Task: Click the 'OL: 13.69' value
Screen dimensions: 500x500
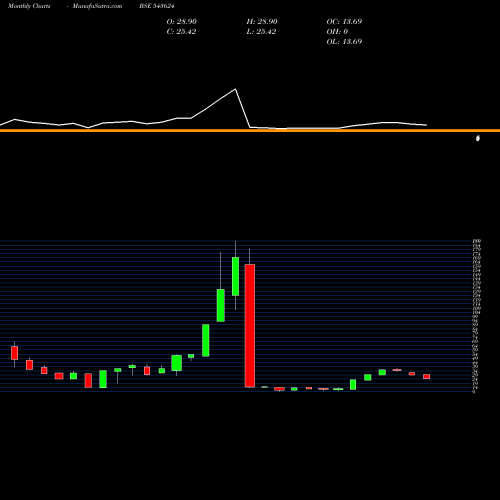Action: click(344, 41)
